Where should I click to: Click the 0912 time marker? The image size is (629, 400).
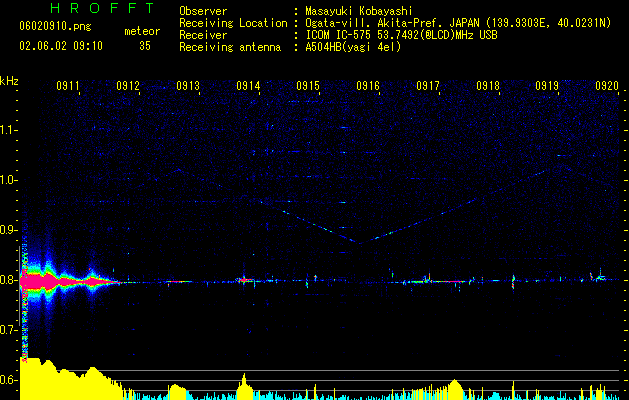128,85
